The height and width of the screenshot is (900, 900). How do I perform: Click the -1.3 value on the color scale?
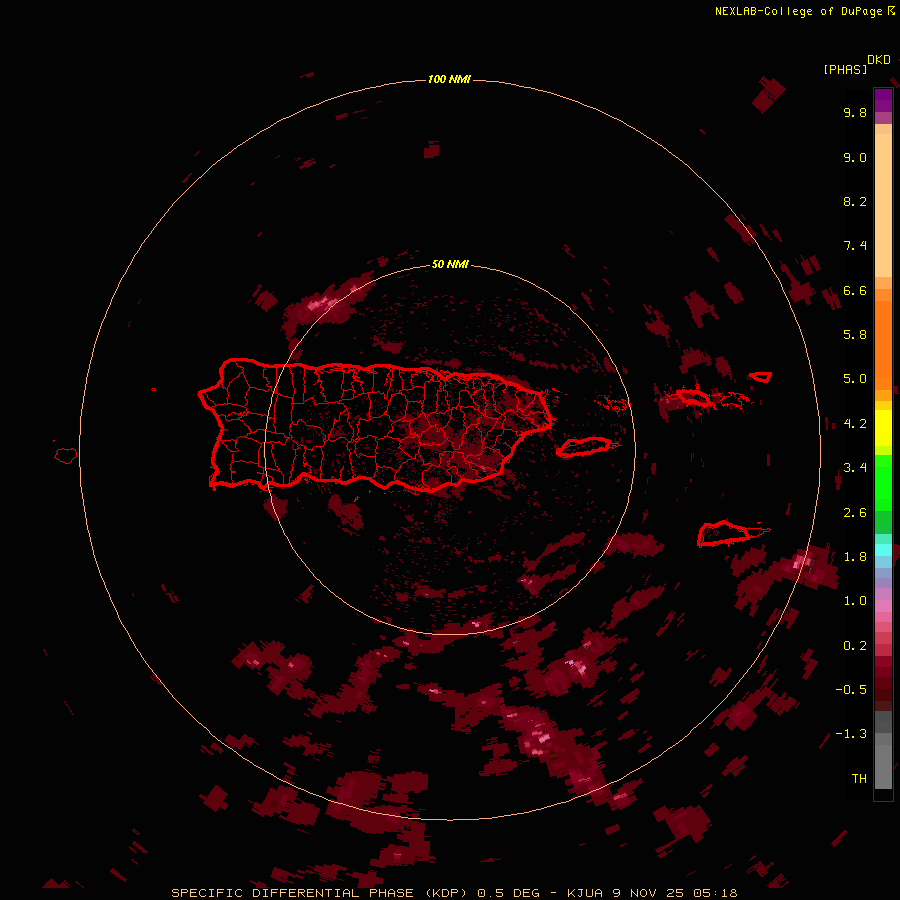click(851, 734)
